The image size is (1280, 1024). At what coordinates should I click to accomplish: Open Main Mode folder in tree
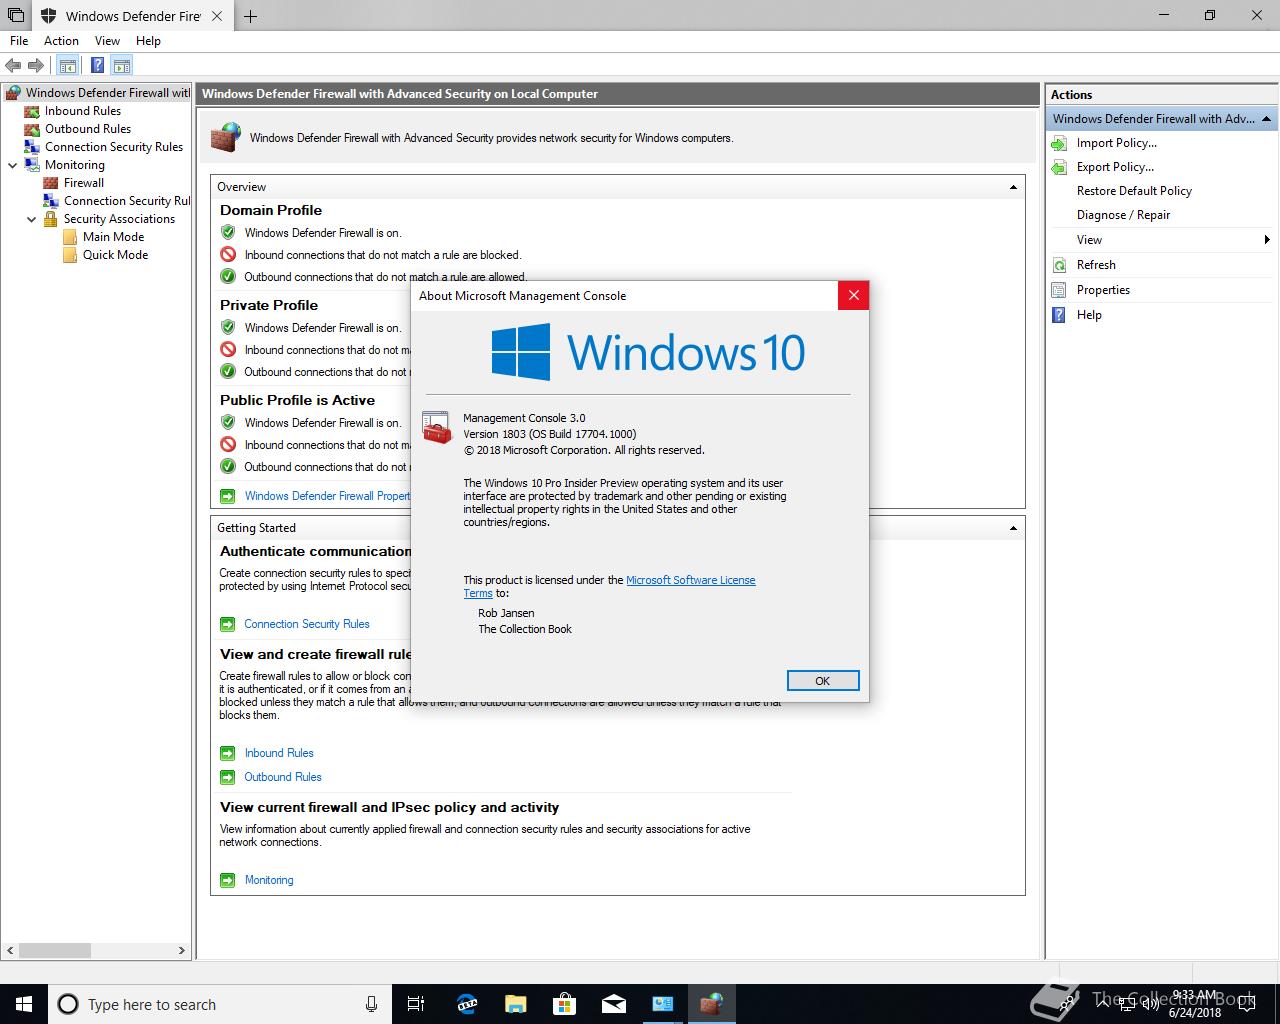click(x=113, y=237)
